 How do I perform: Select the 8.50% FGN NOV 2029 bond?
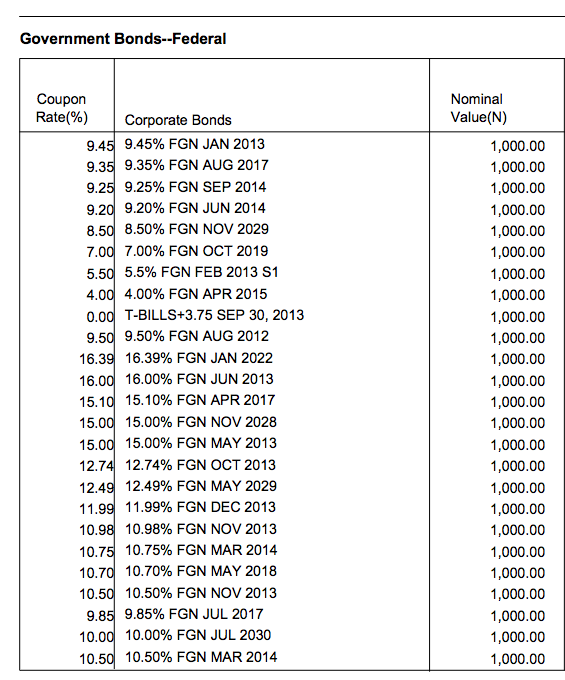point(197,229)
